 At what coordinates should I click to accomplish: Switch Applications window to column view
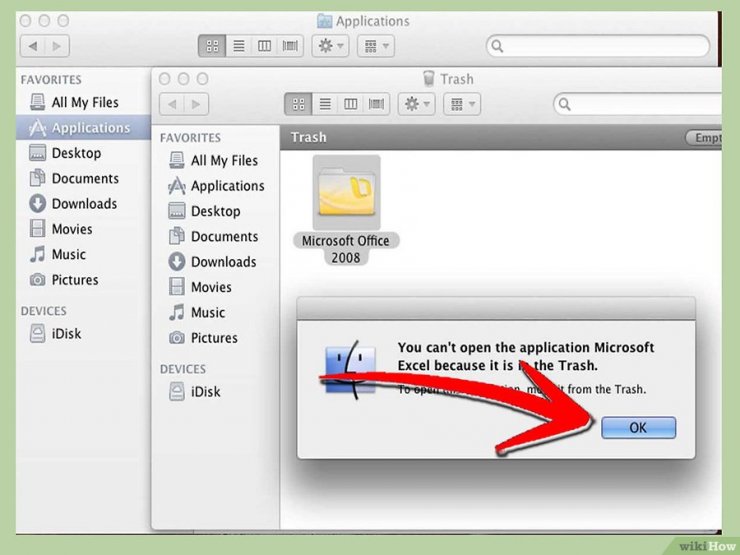(x=264, y=46)
